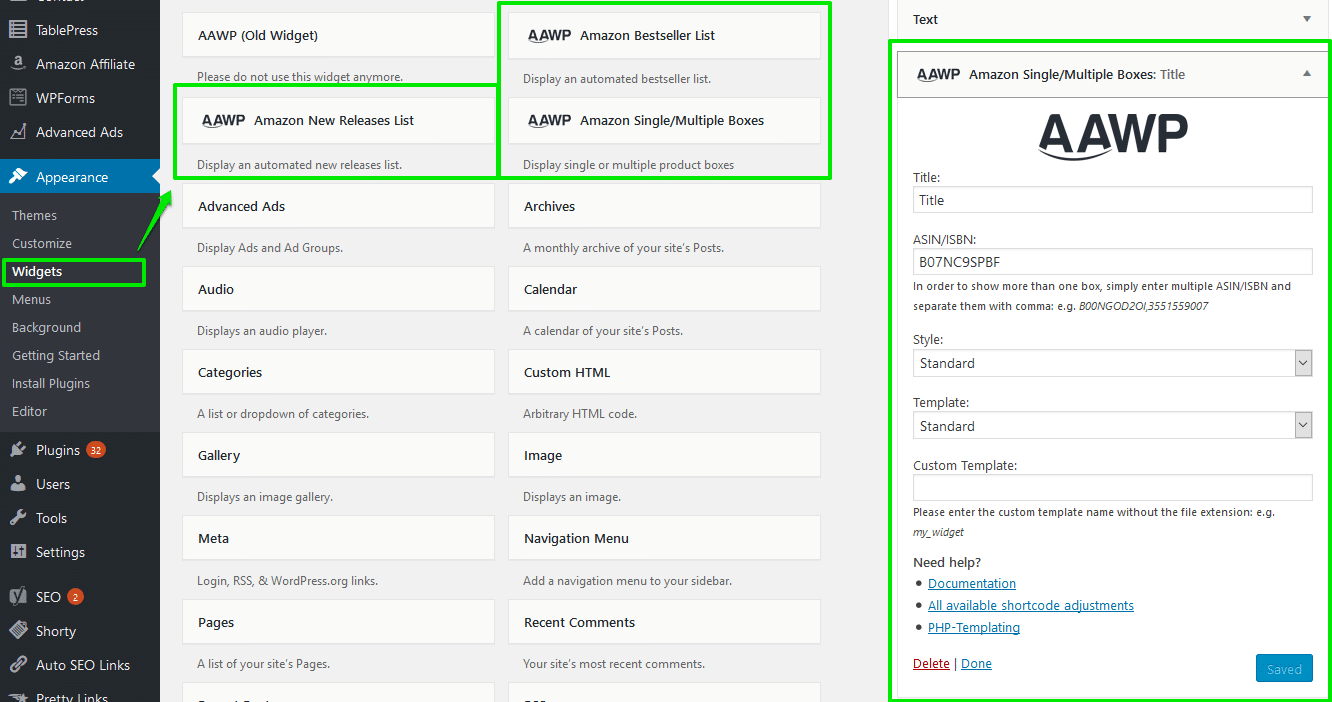Open the Editor submenu item

click(x=29, y=411)
